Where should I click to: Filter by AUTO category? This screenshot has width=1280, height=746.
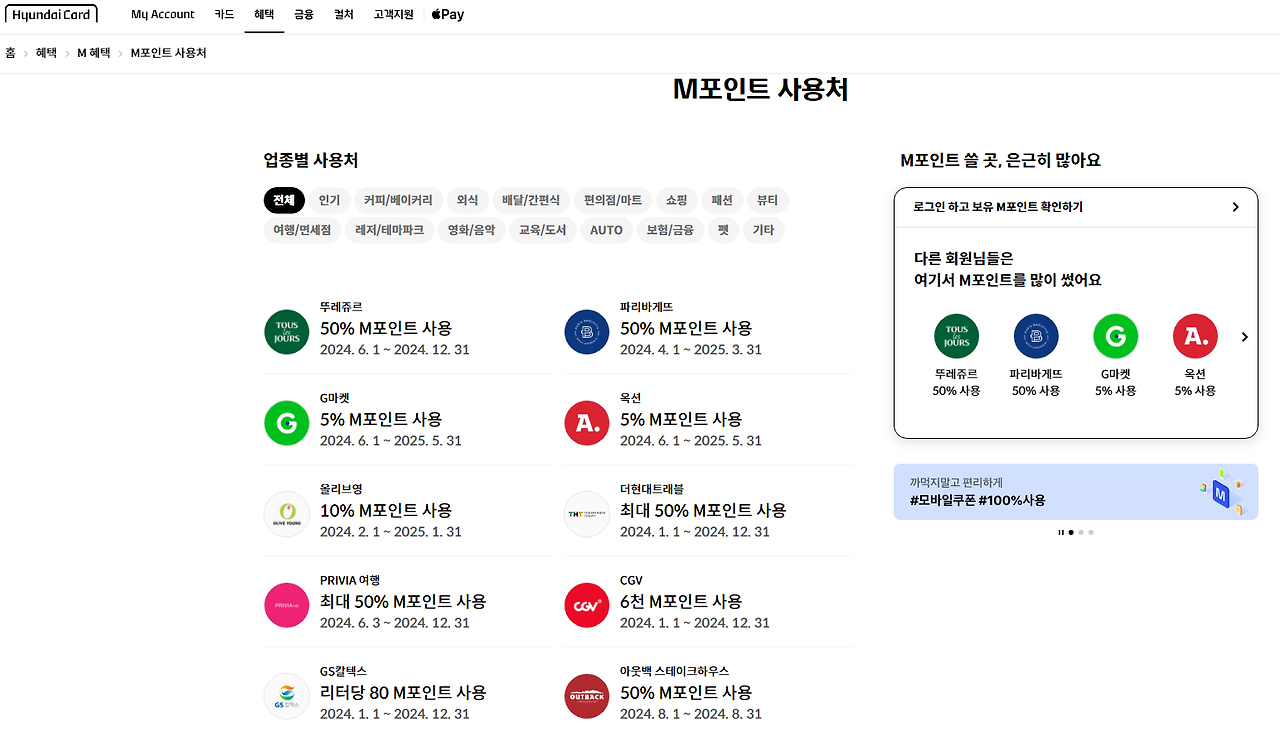pos(606,230)
